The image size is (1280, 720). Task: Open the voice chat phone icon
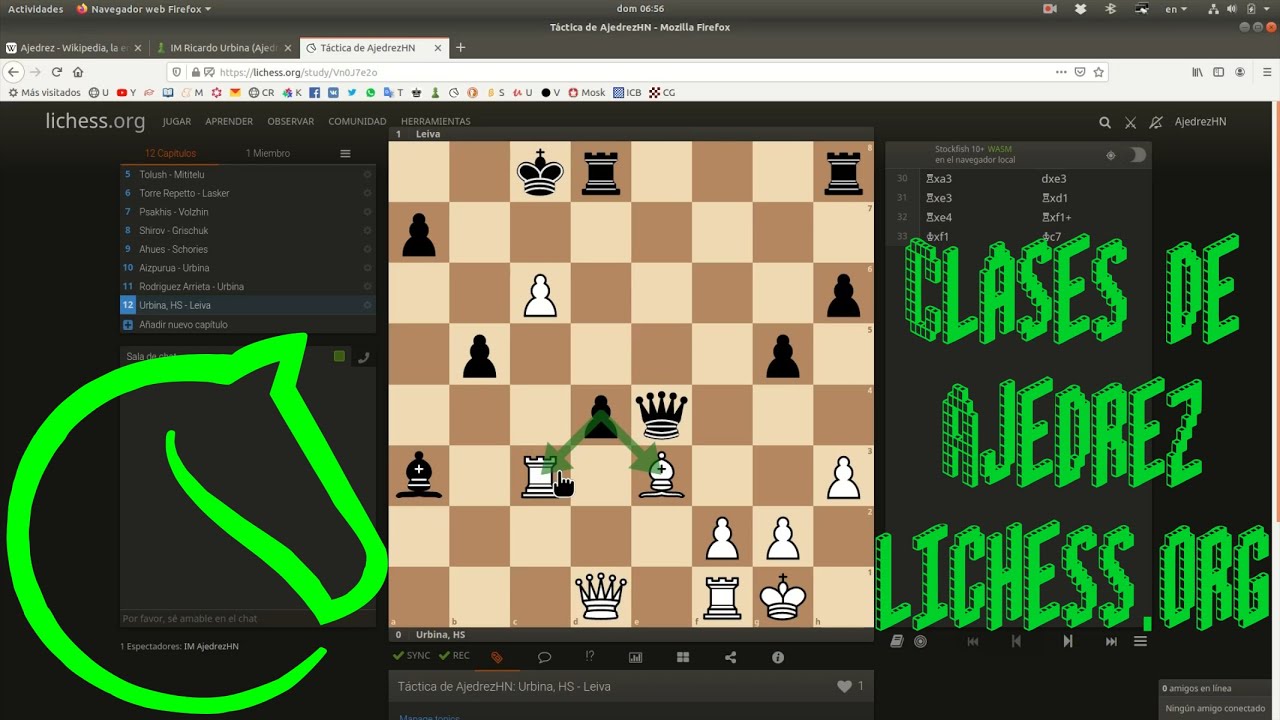[363, 356]
